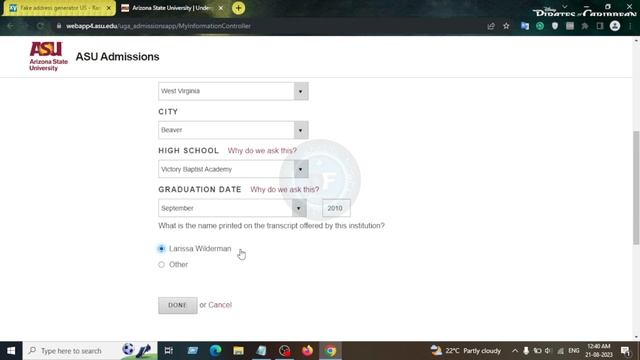Select the Larissa Wilderman radio option
640x360 pixels.
(x=161, y=249)
